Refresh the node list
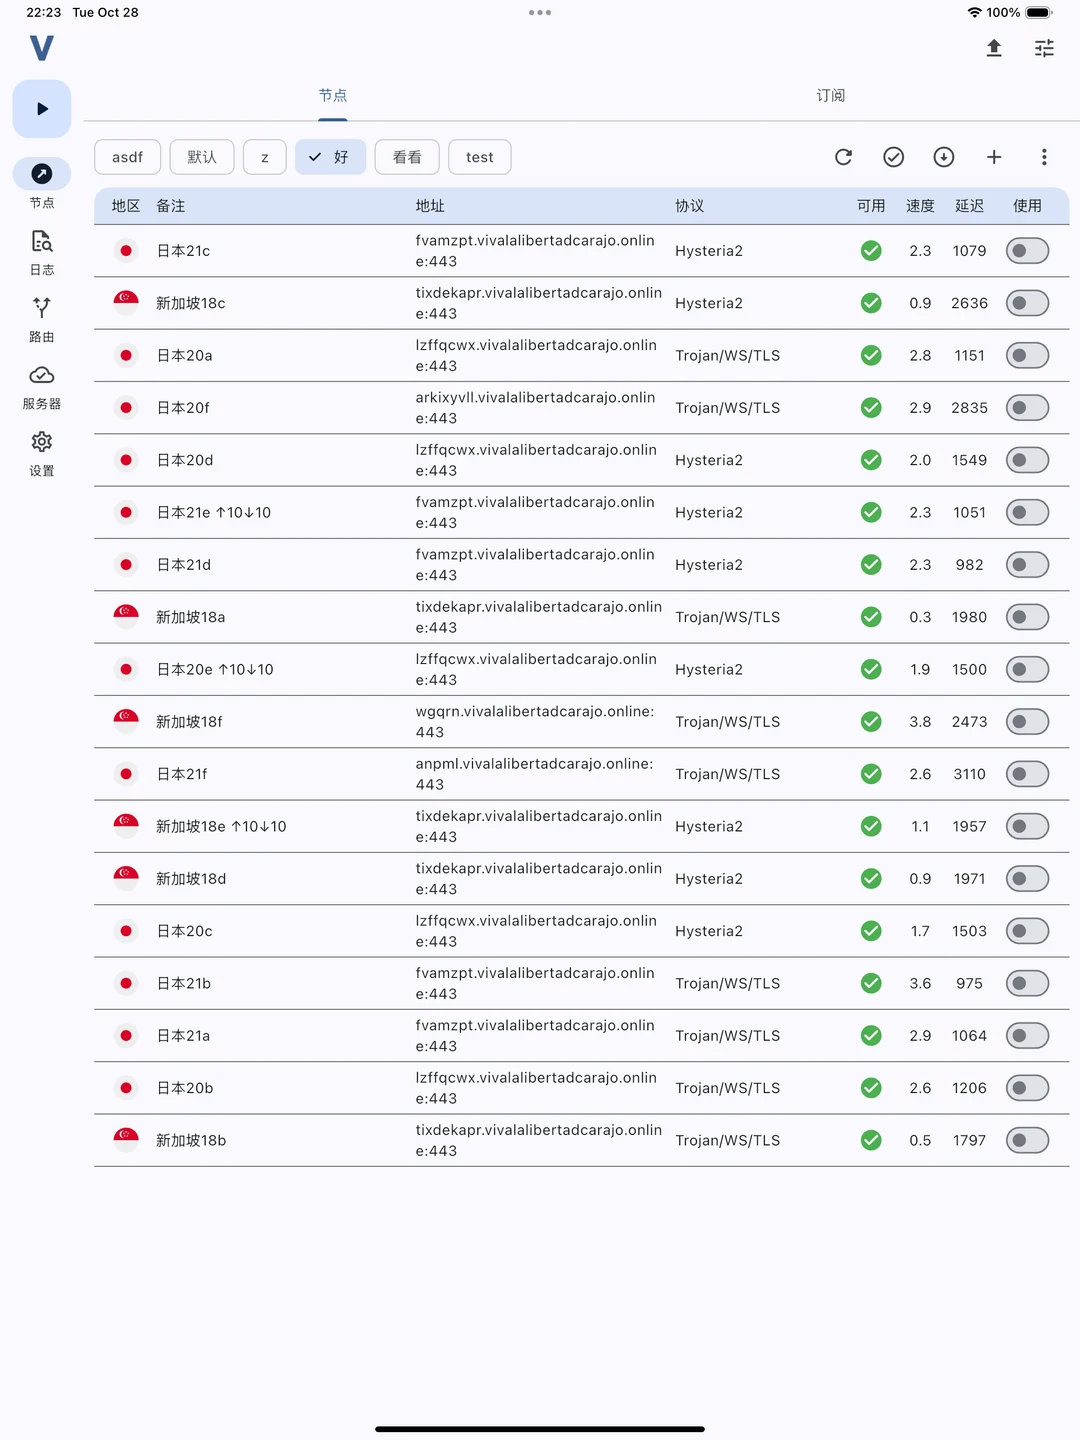Image resolution: width=1080 pixels, height=1440 pixels. [844, 157]
